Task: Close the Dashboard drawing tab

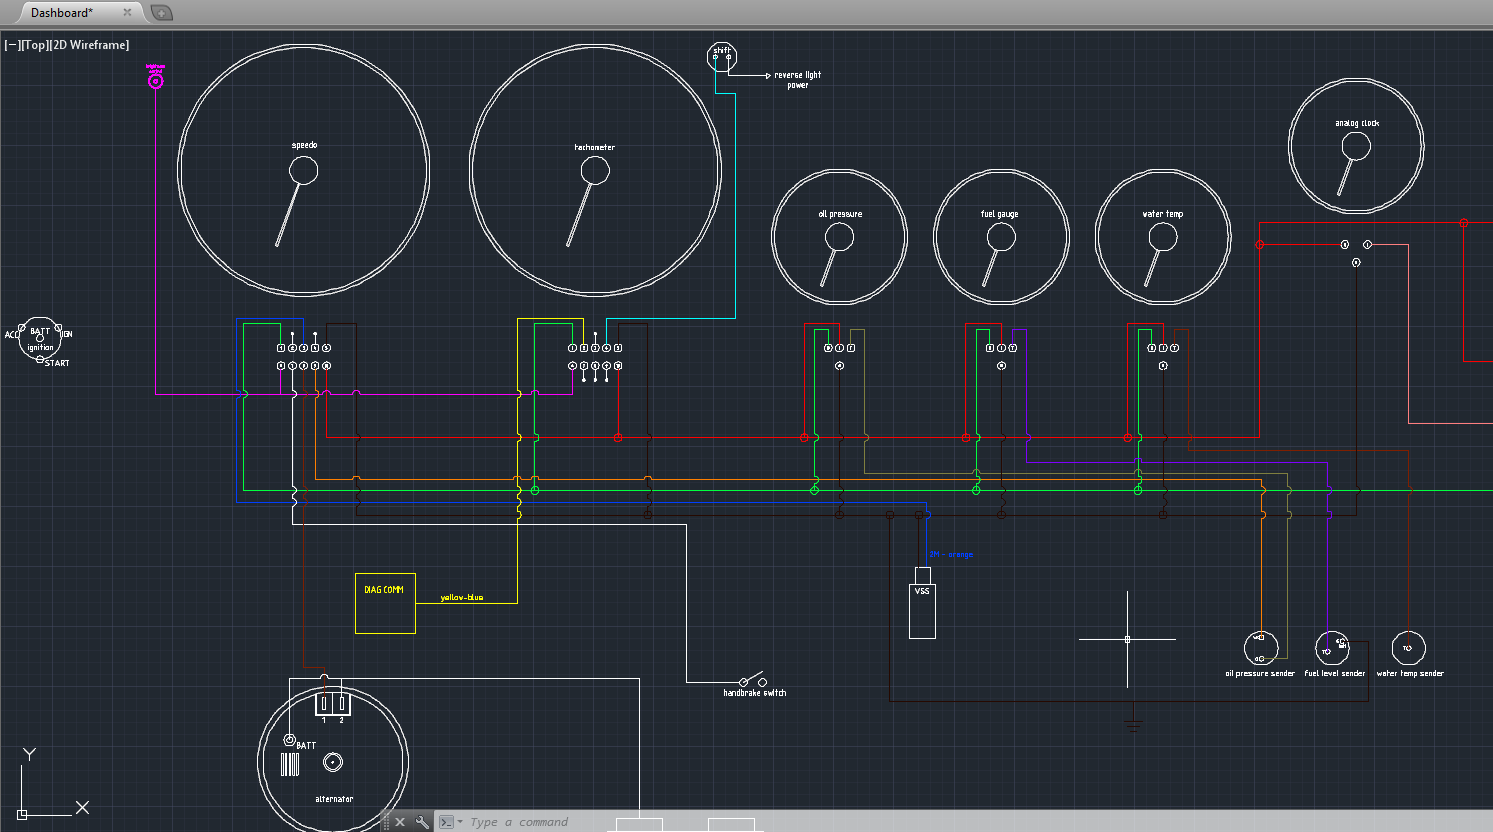Action: coord(127,13)
